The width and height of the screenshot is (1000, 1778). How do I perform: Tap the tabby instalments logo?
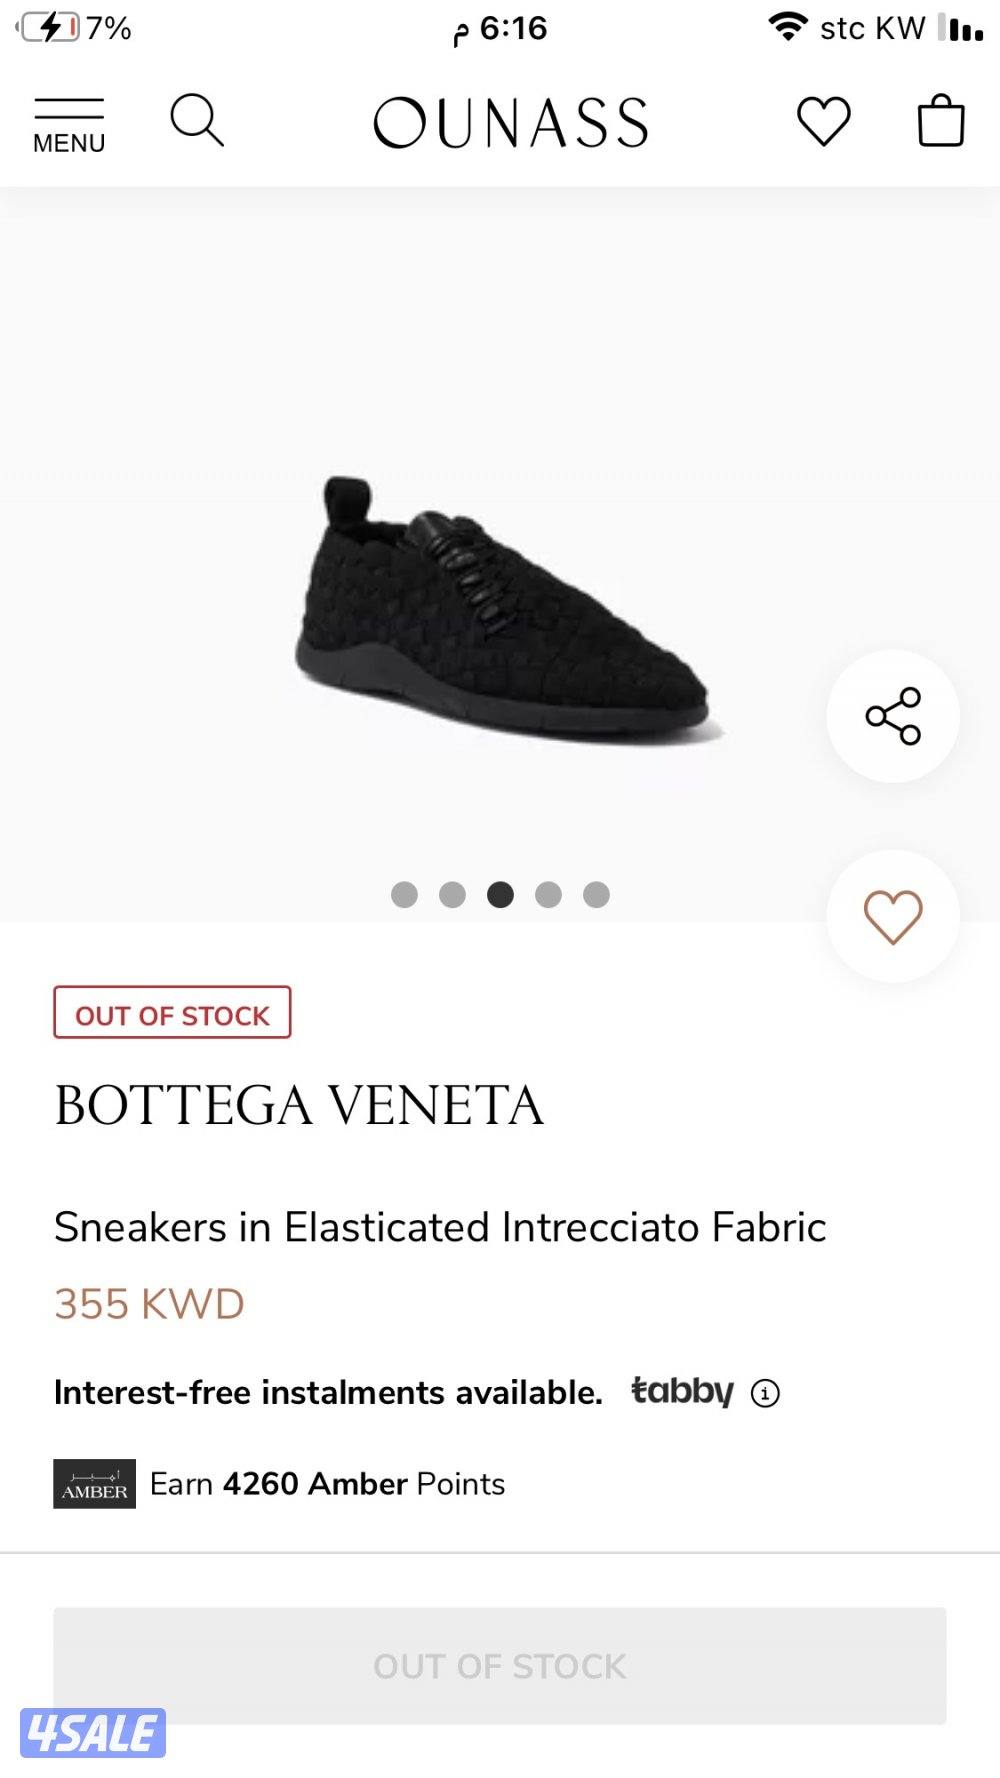682,1391
